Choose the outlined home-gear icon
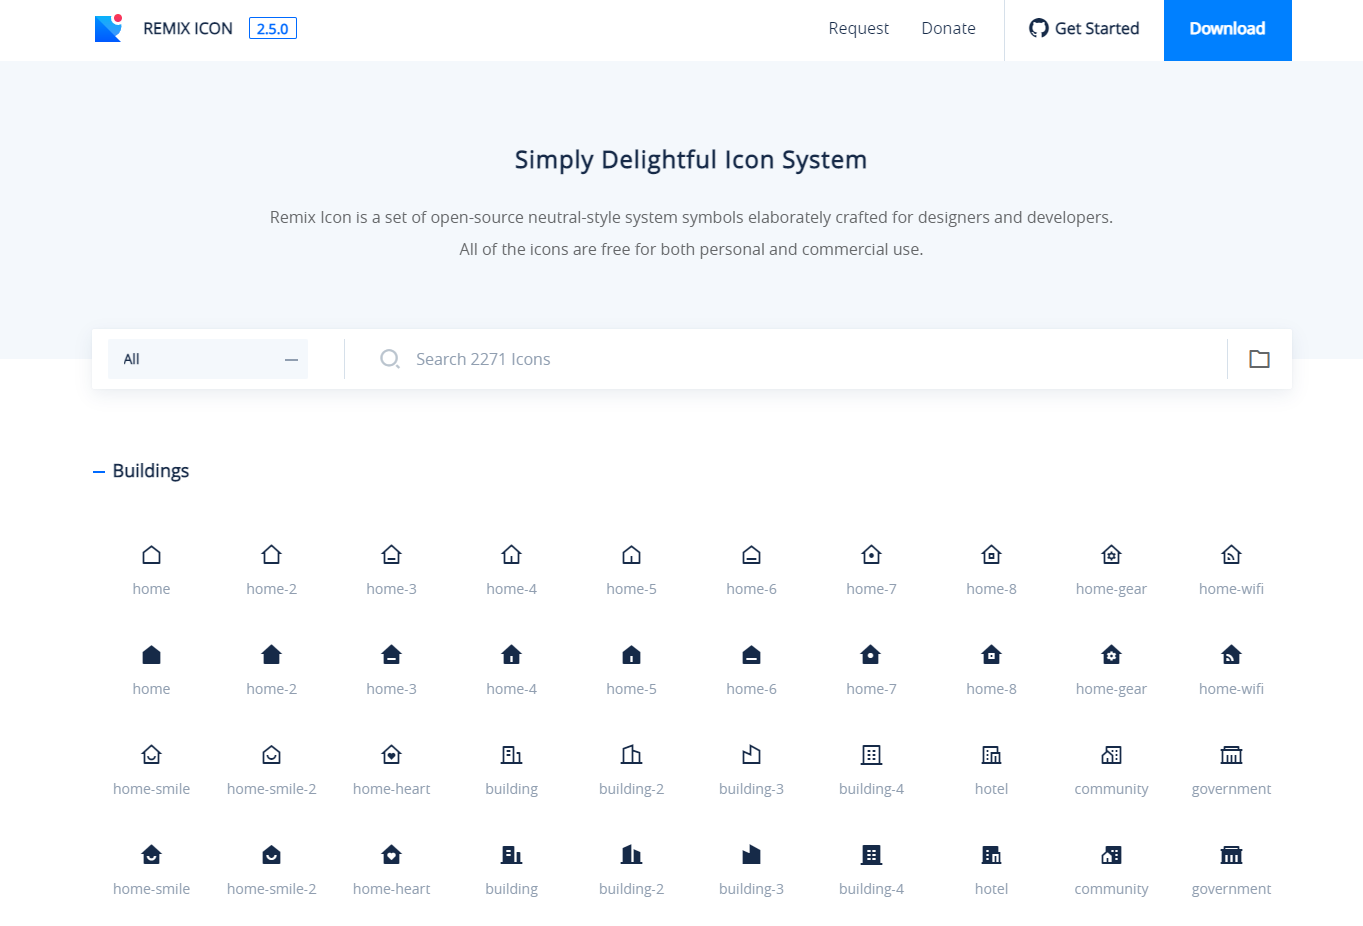 tap(1111, 555)
